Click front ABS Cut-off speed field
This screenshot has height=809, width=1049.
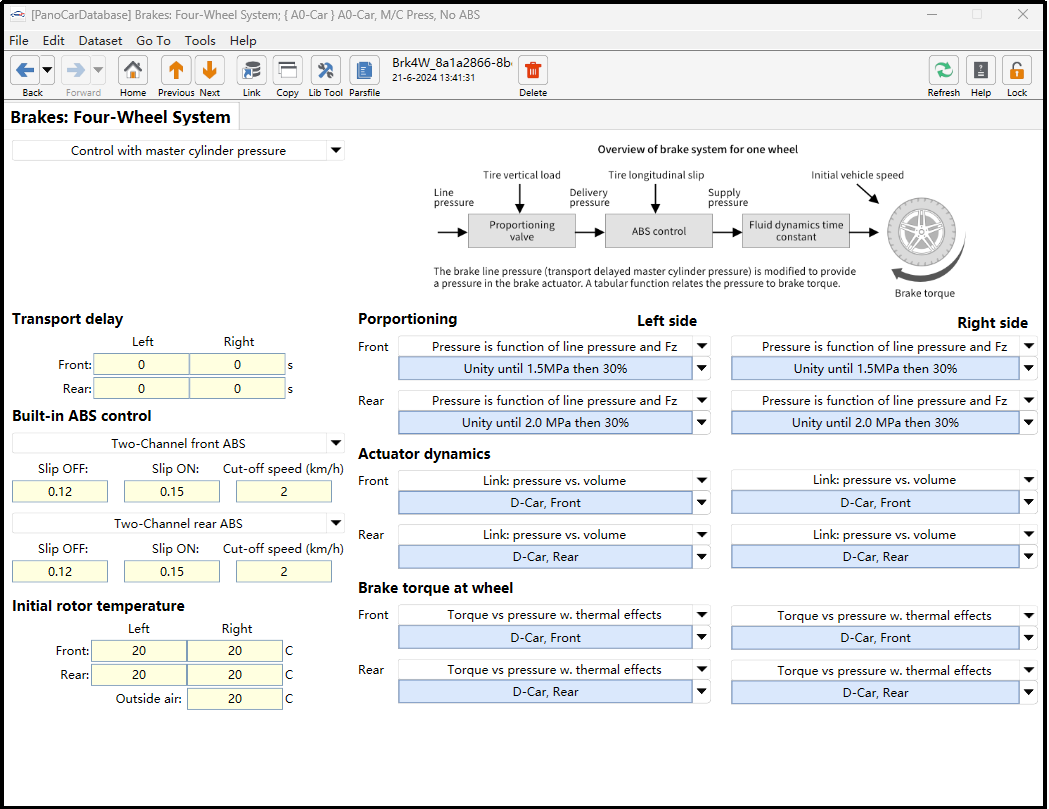point(284,492)
